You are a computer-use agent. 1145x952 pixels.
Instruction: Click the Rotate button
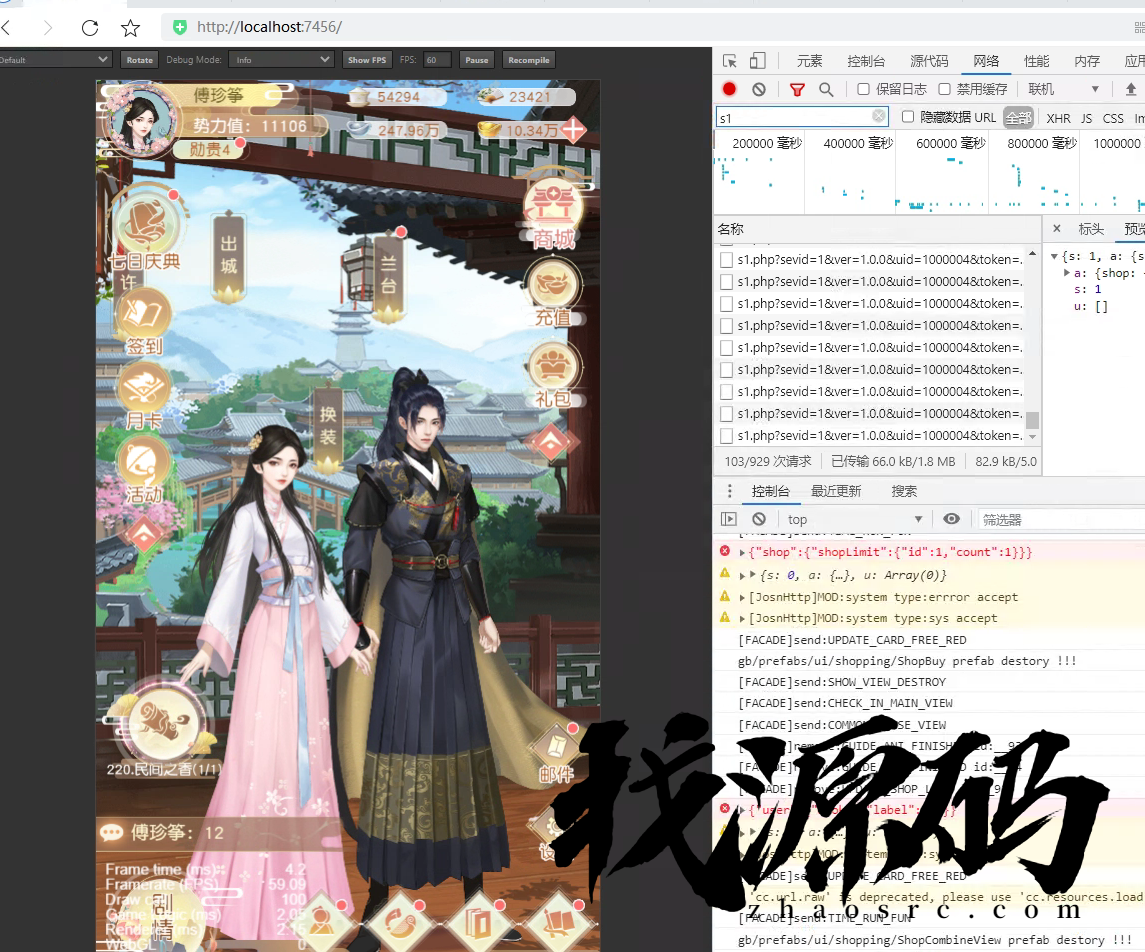pyautogui.click(x=139, y=60)
